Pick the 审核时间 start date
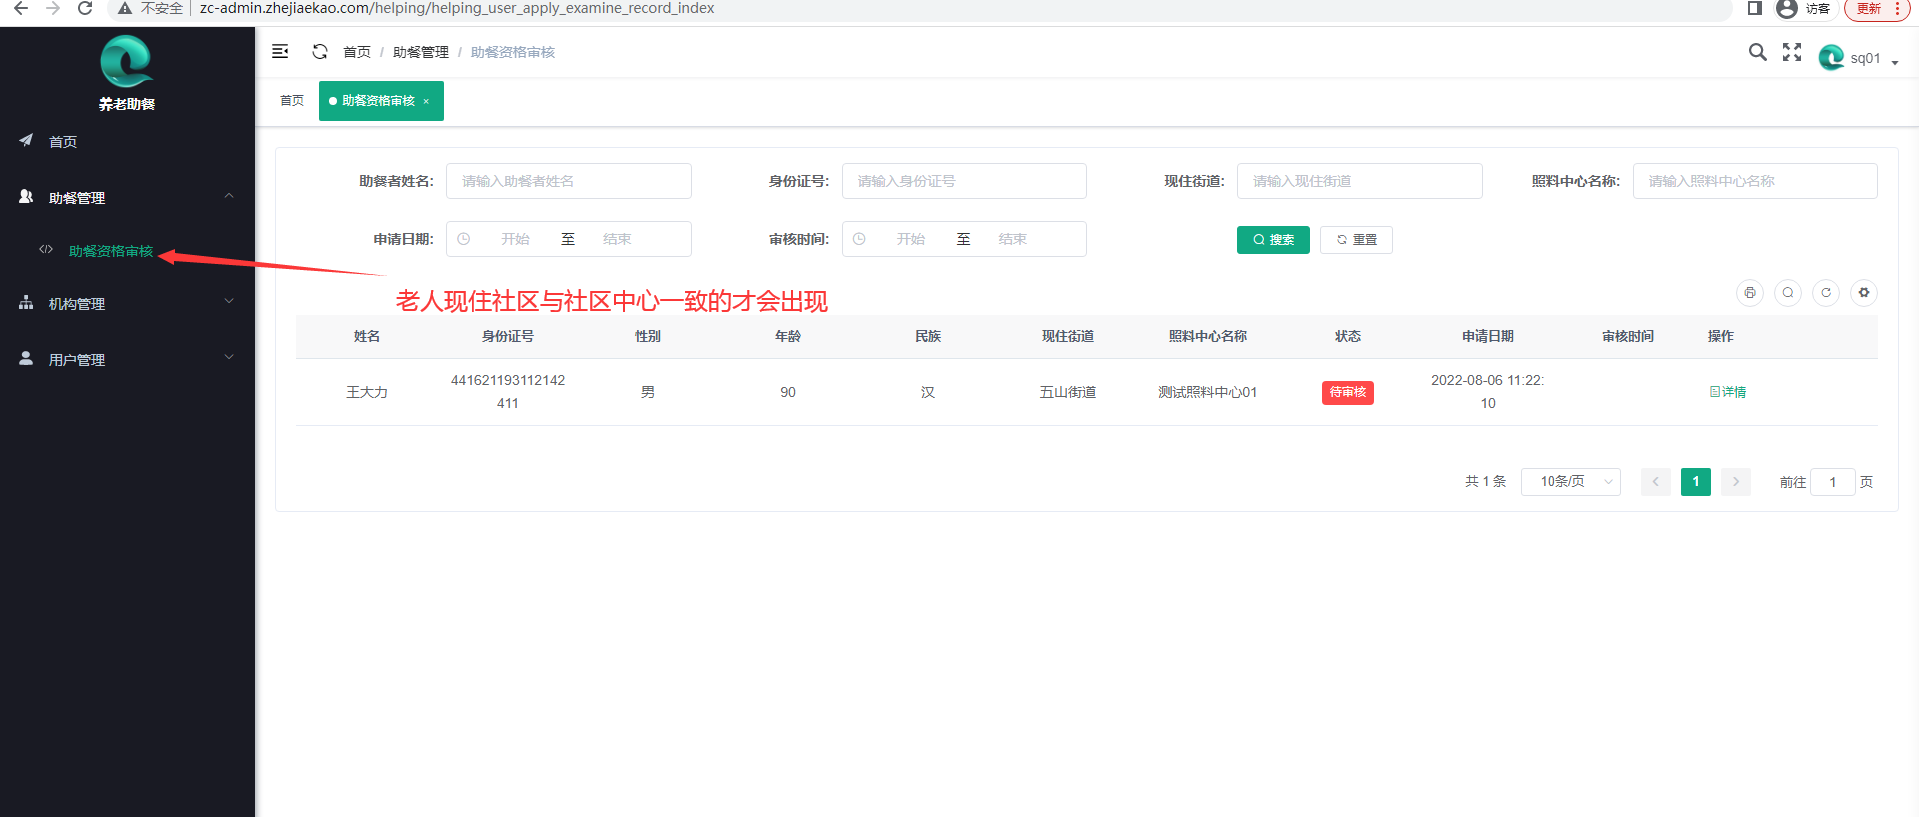 [911, 239]
